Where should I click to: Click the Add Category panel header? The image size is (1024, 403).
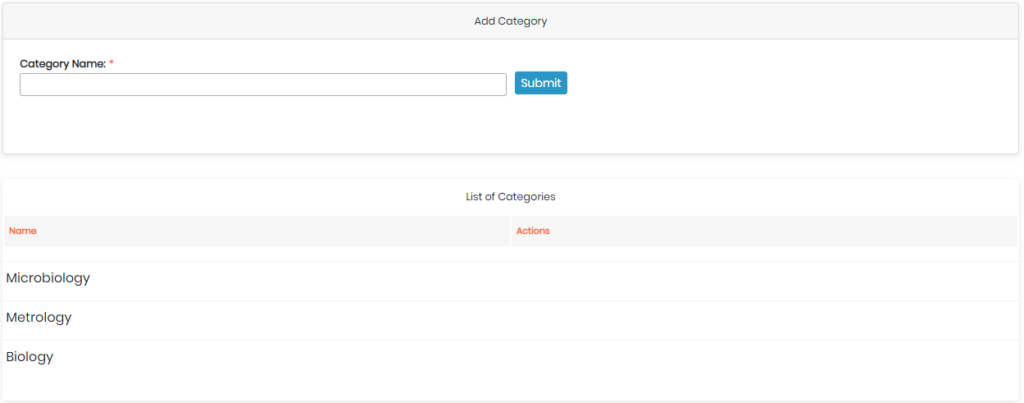point(511,22)
